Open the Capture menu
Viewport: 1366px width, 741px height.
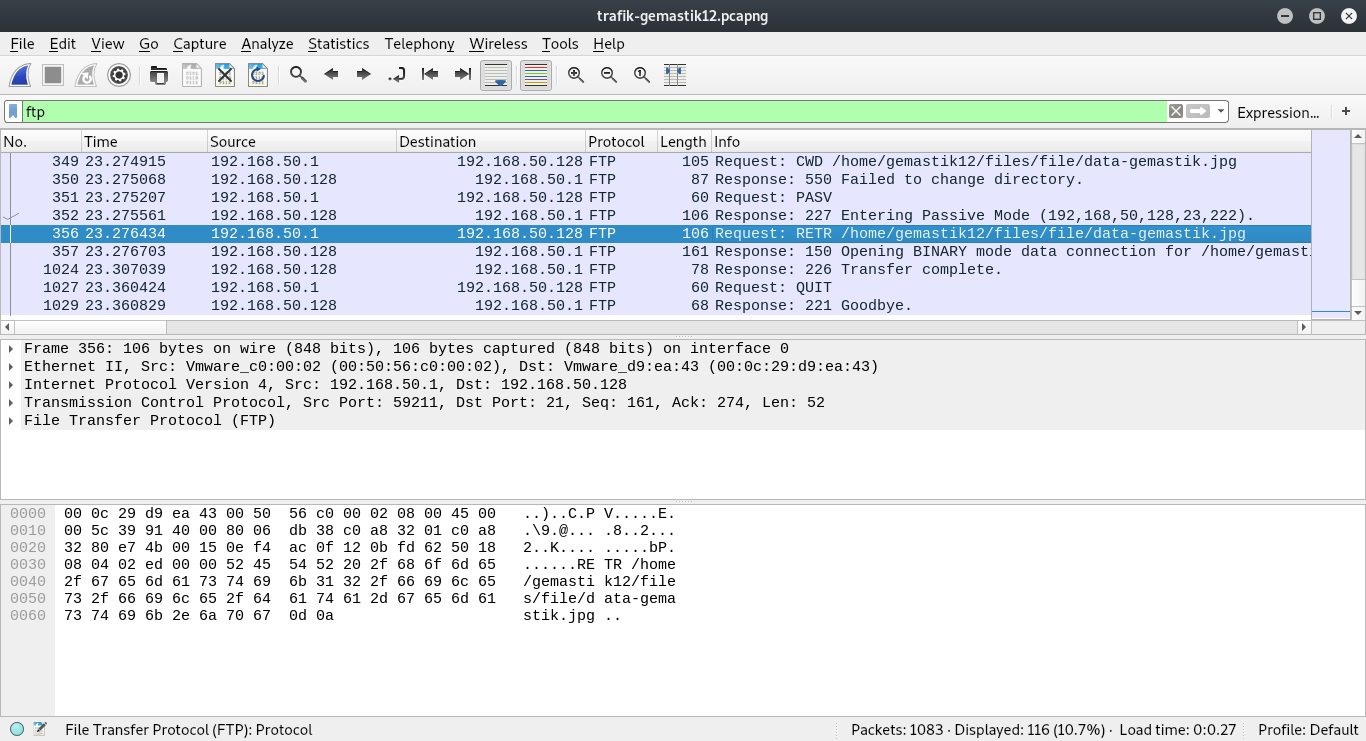tap(200, 44)
